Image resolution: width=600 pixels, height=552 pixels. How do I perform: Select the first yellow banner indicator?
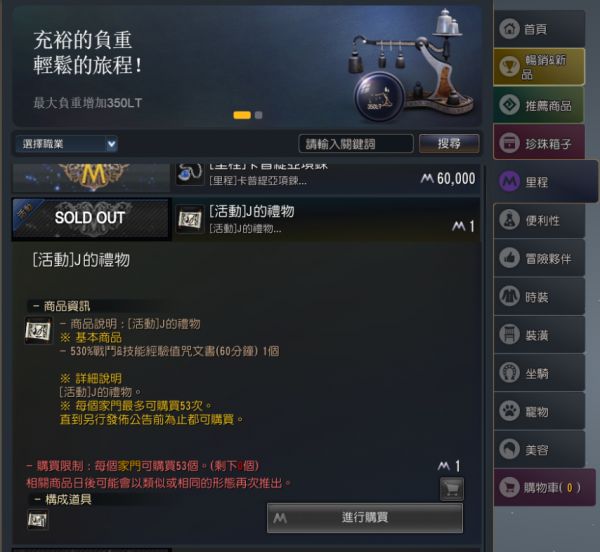click(242, 115)
